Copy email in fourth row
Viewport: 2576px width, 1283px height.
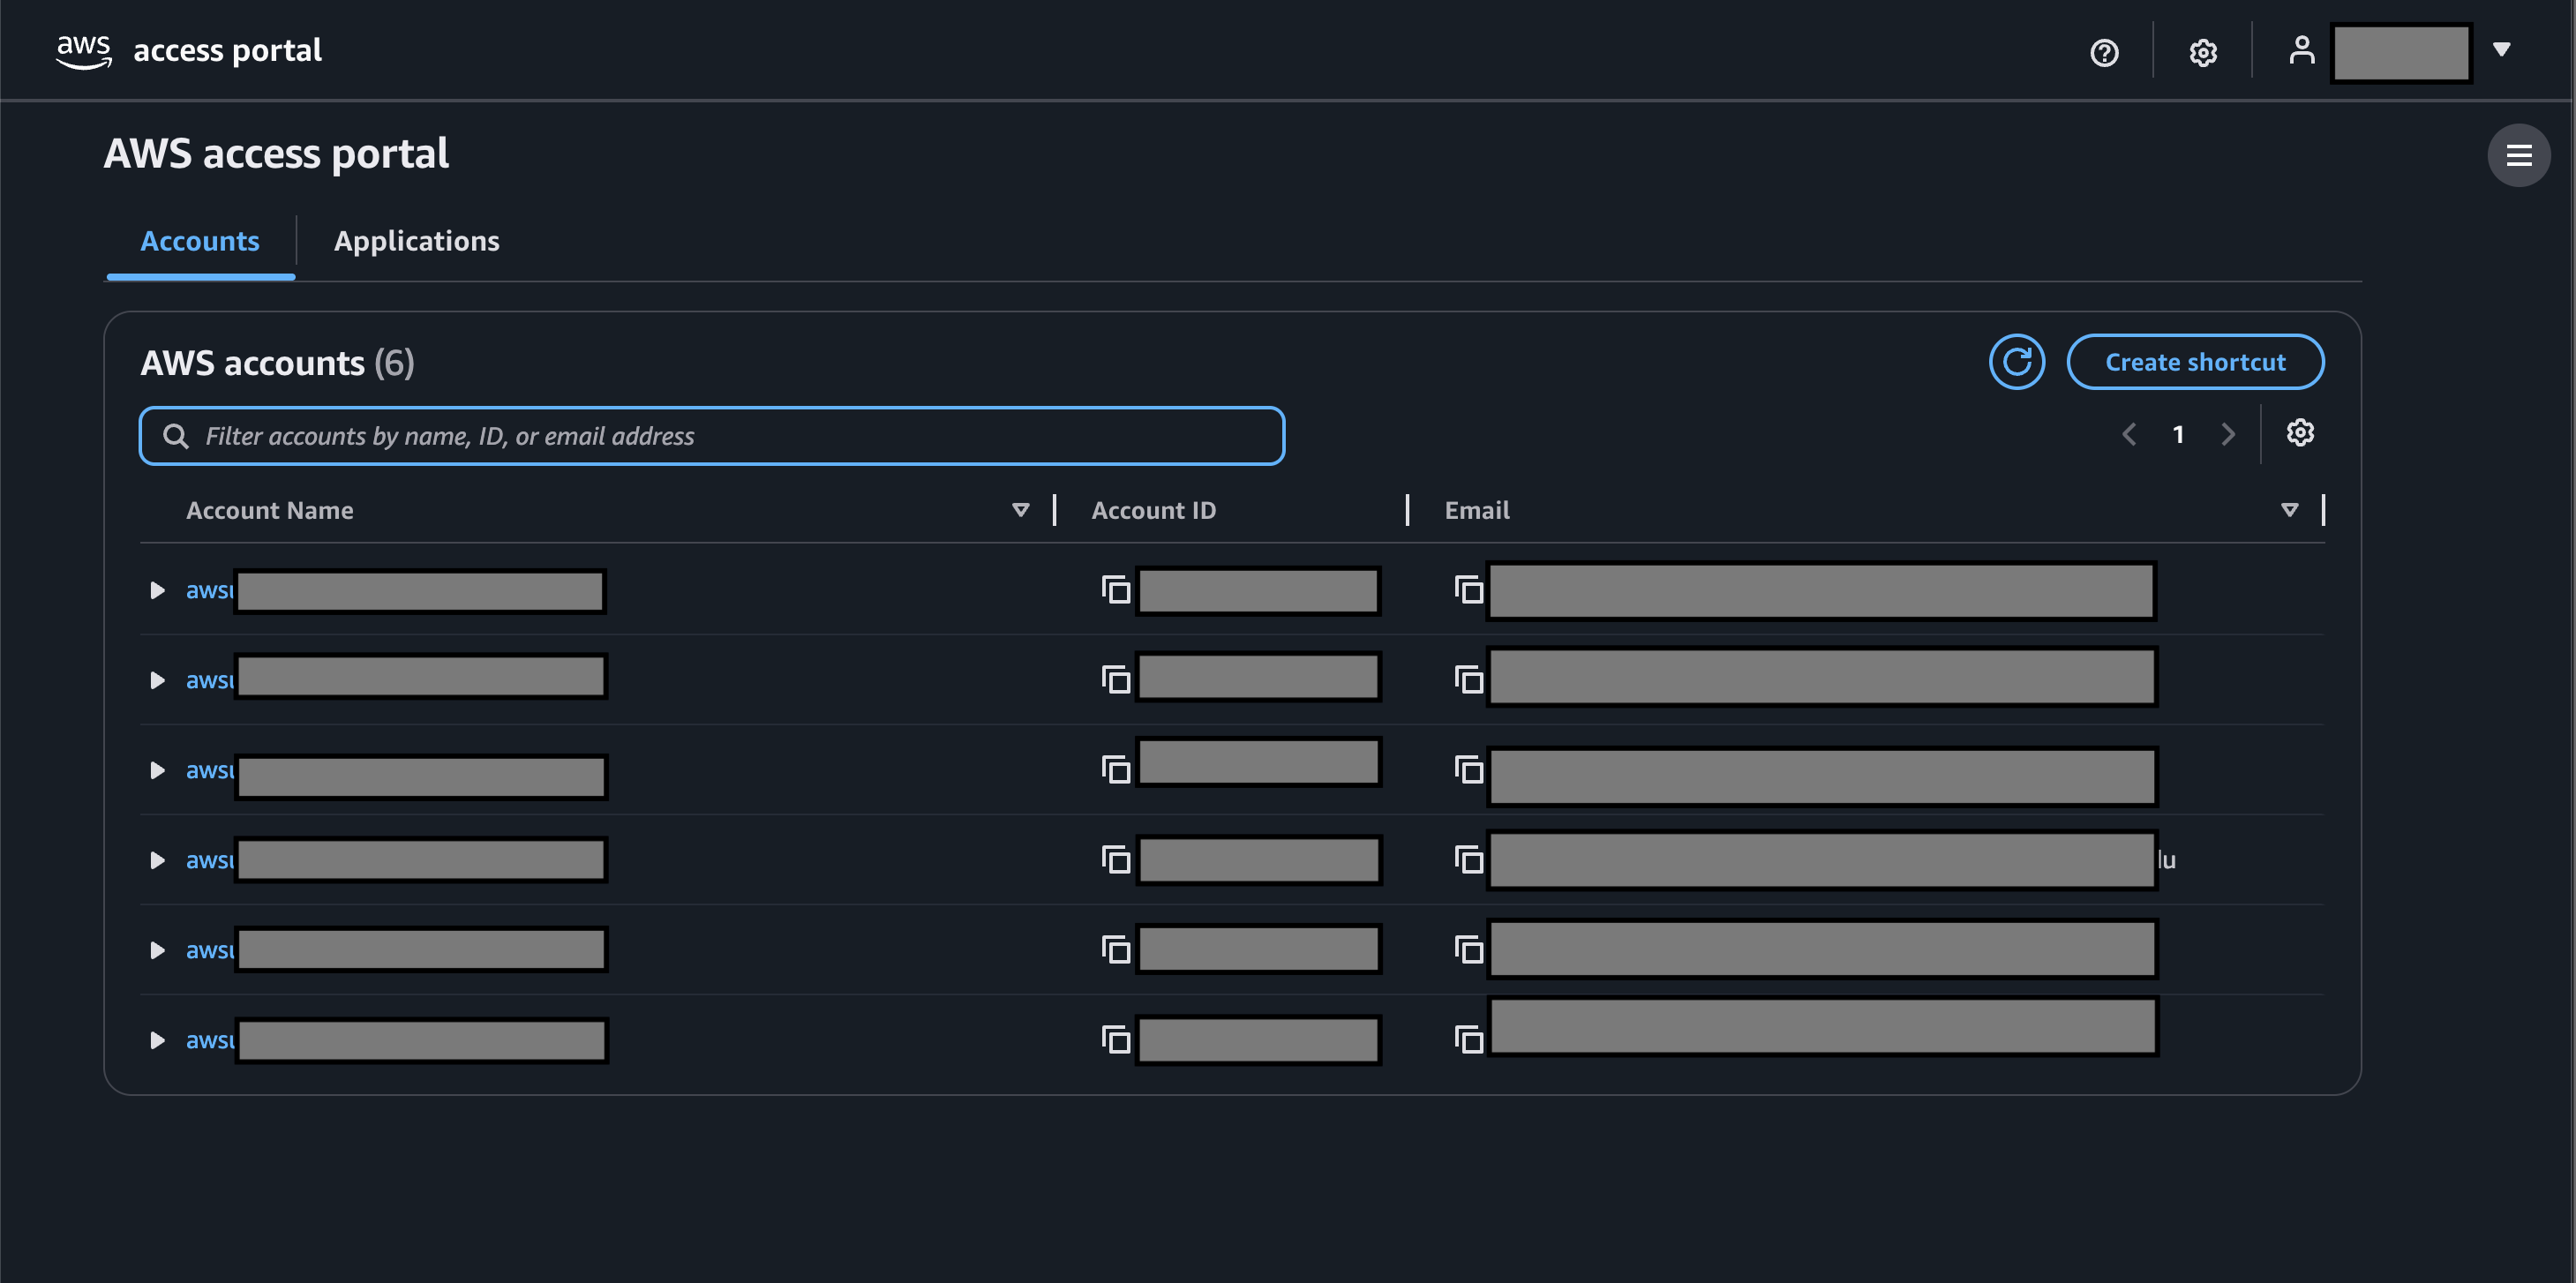click(1468, 860)
